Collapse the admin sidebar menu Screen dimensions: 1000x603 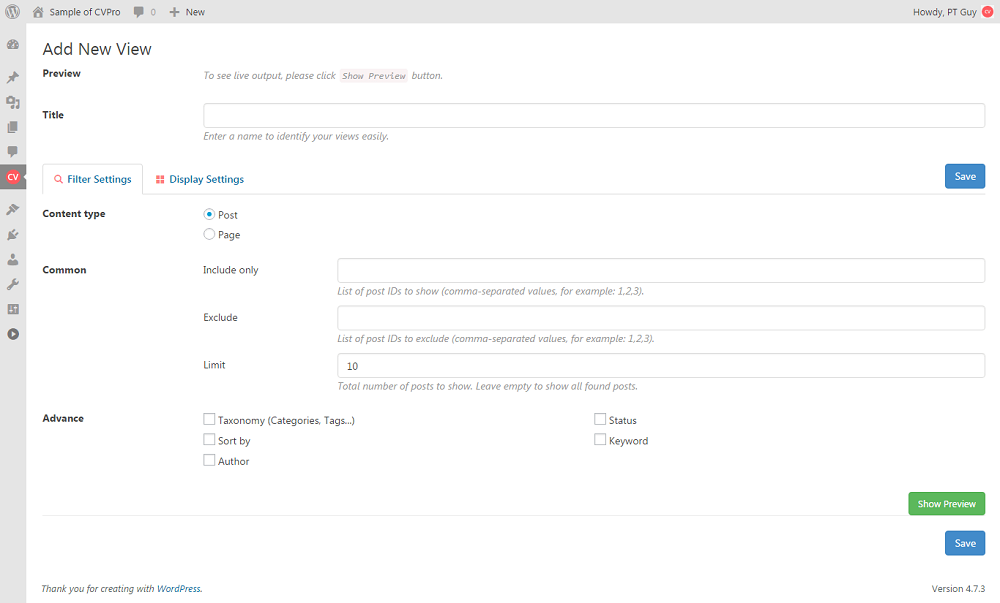tap(13, 334)
